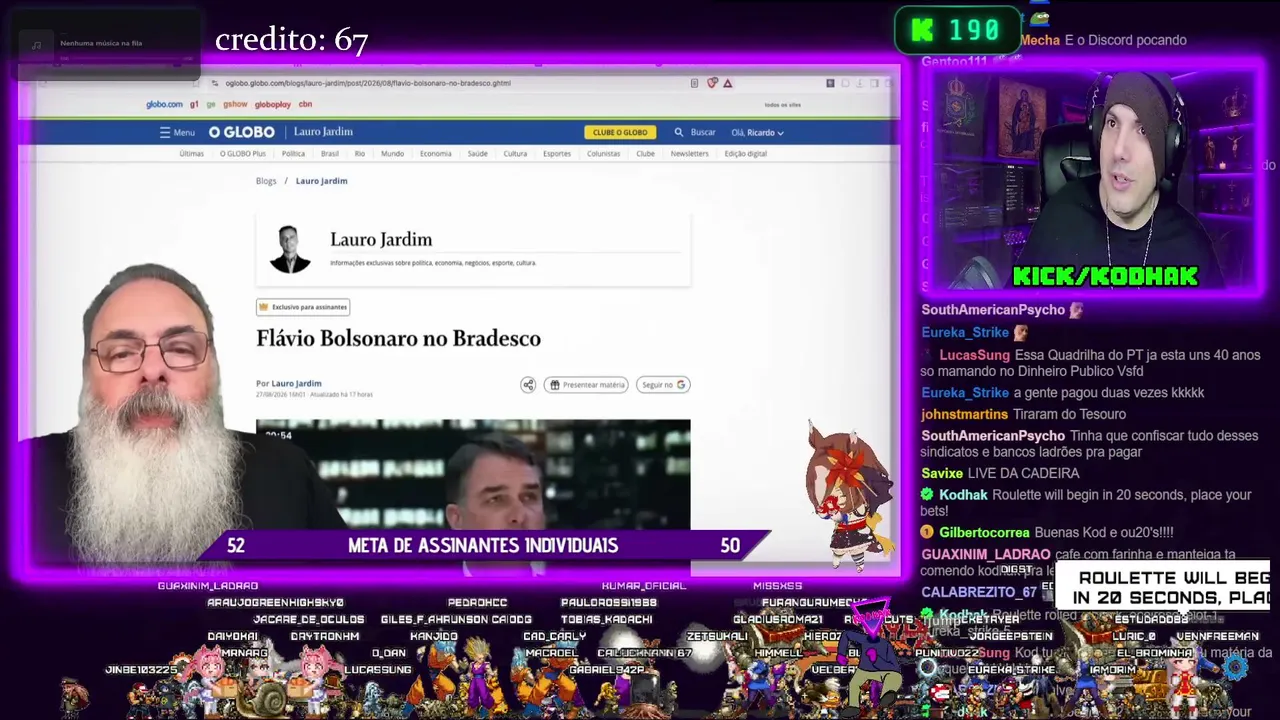This screenshot has height=720, width=1280.
Task: Open the reader mode icon in the address bar
Action: [x=695, y=83]
